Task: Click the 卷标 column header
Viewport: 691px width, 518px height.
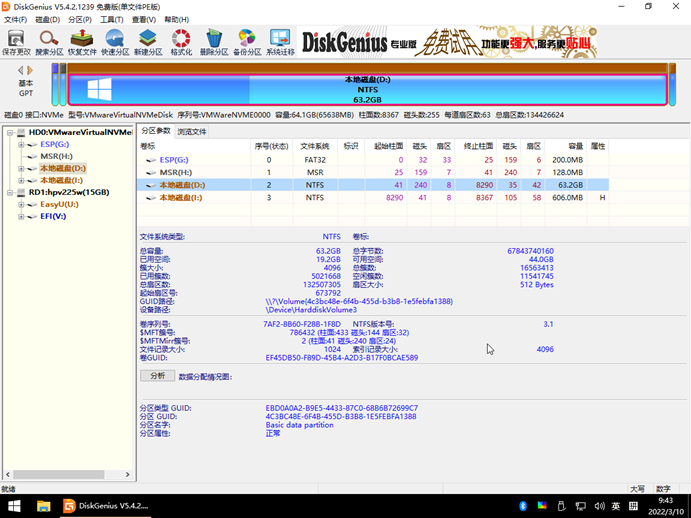Action: (194, 146)
